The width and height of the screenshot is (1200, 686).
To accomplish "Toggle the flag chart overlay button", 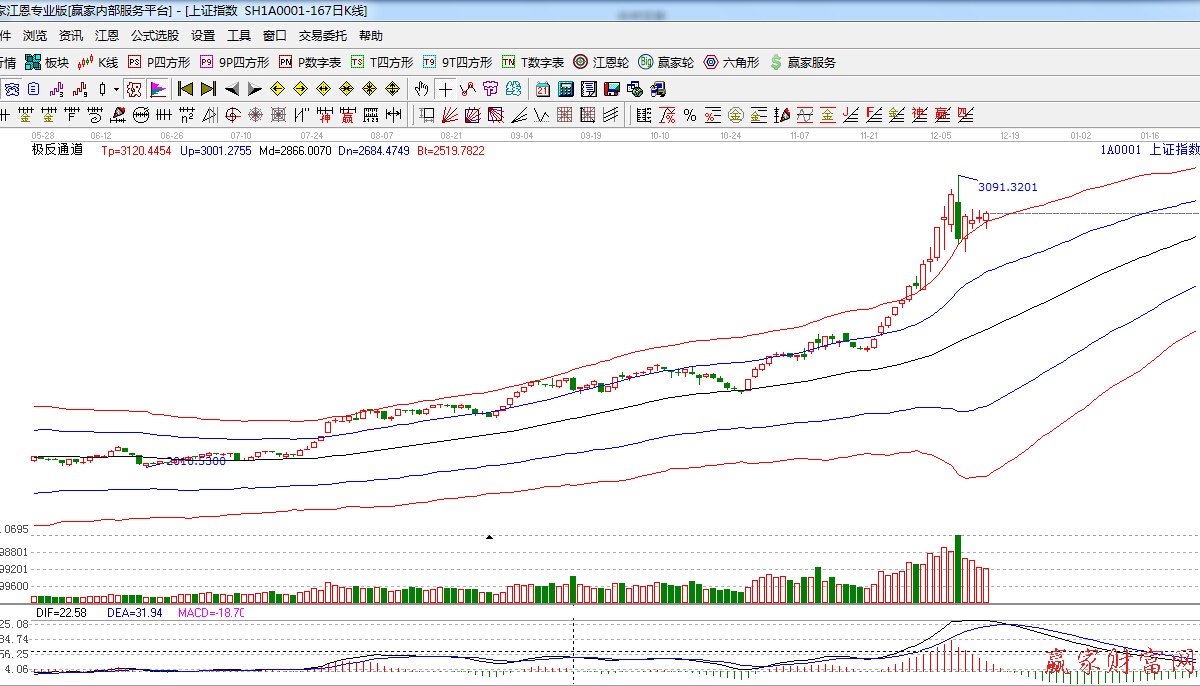I will point(158,89).
